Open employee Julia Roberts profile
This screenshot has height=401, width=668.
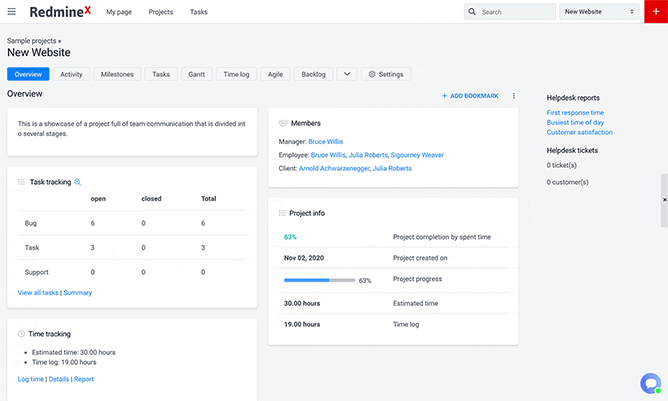click(x=368, y=155)
